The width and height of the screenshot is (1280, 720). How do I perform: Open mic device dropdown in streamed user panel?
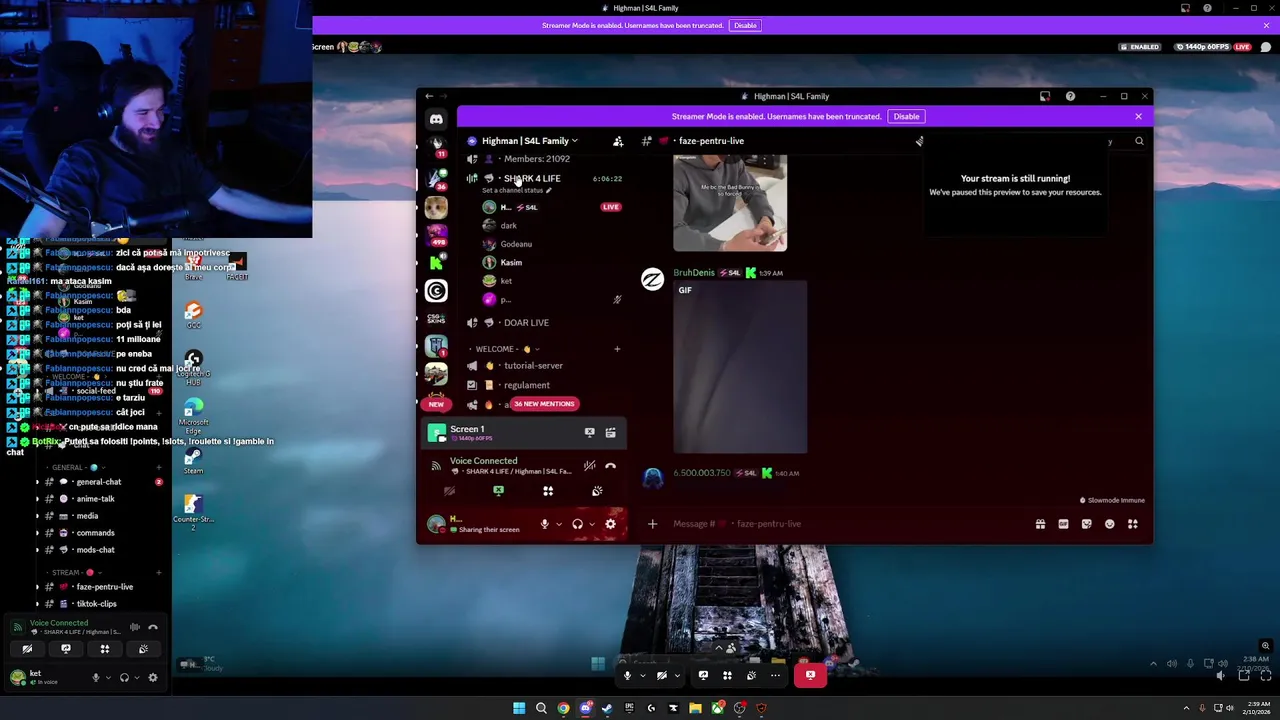[x=558, y=524]
